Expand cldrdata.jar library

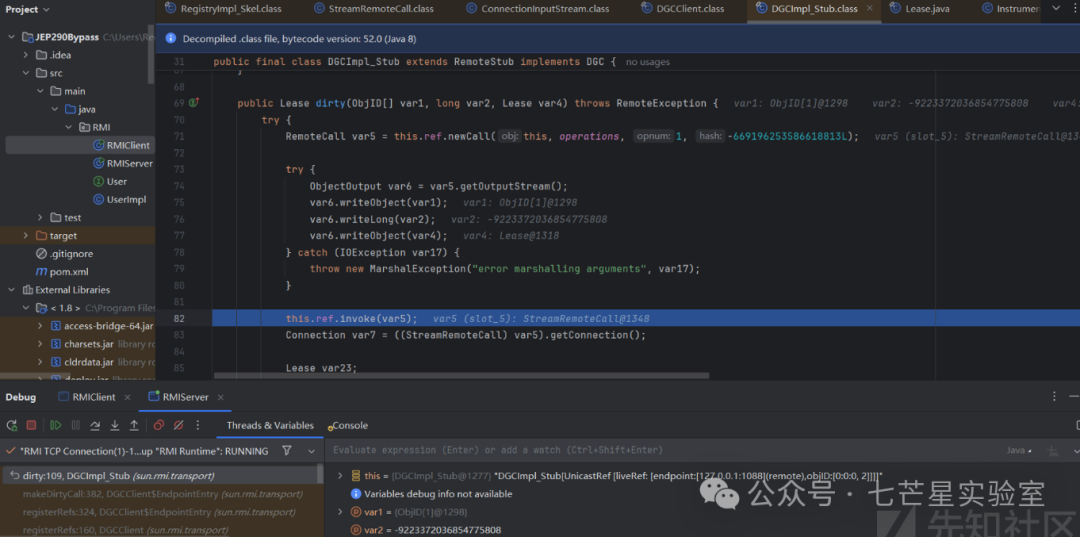41,362
